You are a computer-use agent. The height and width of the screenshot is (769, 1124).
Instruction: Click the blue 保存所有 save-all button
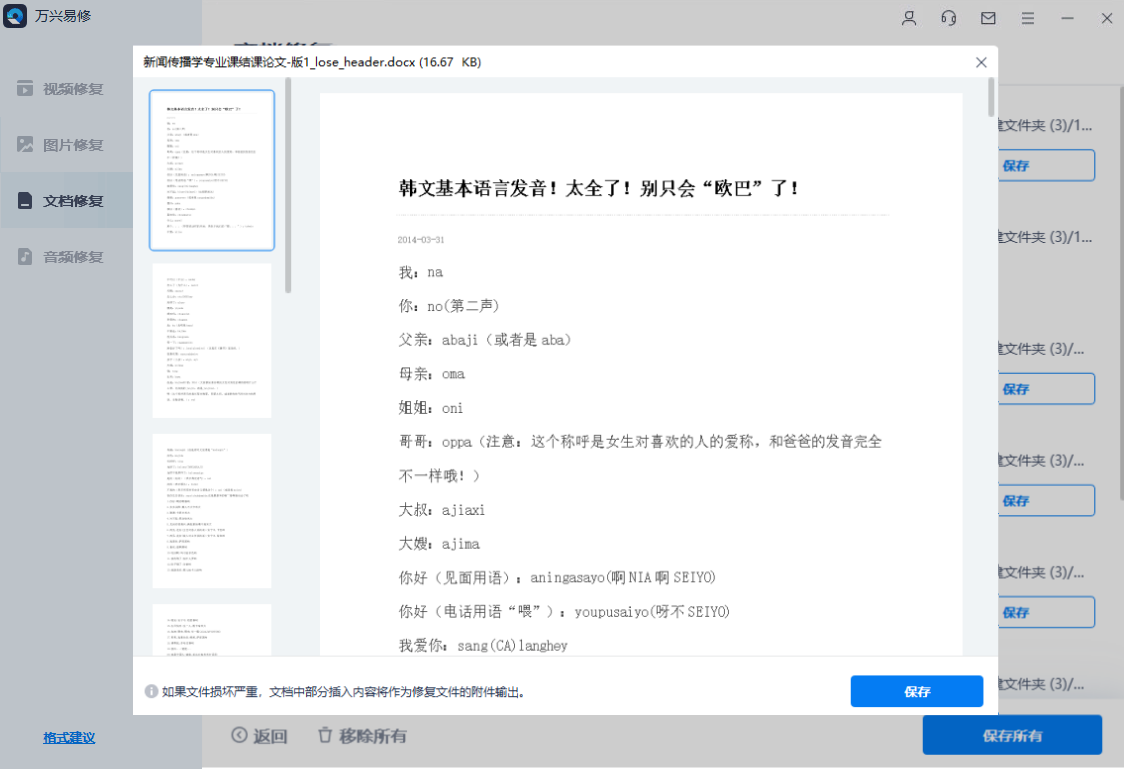pos(1011,735)
